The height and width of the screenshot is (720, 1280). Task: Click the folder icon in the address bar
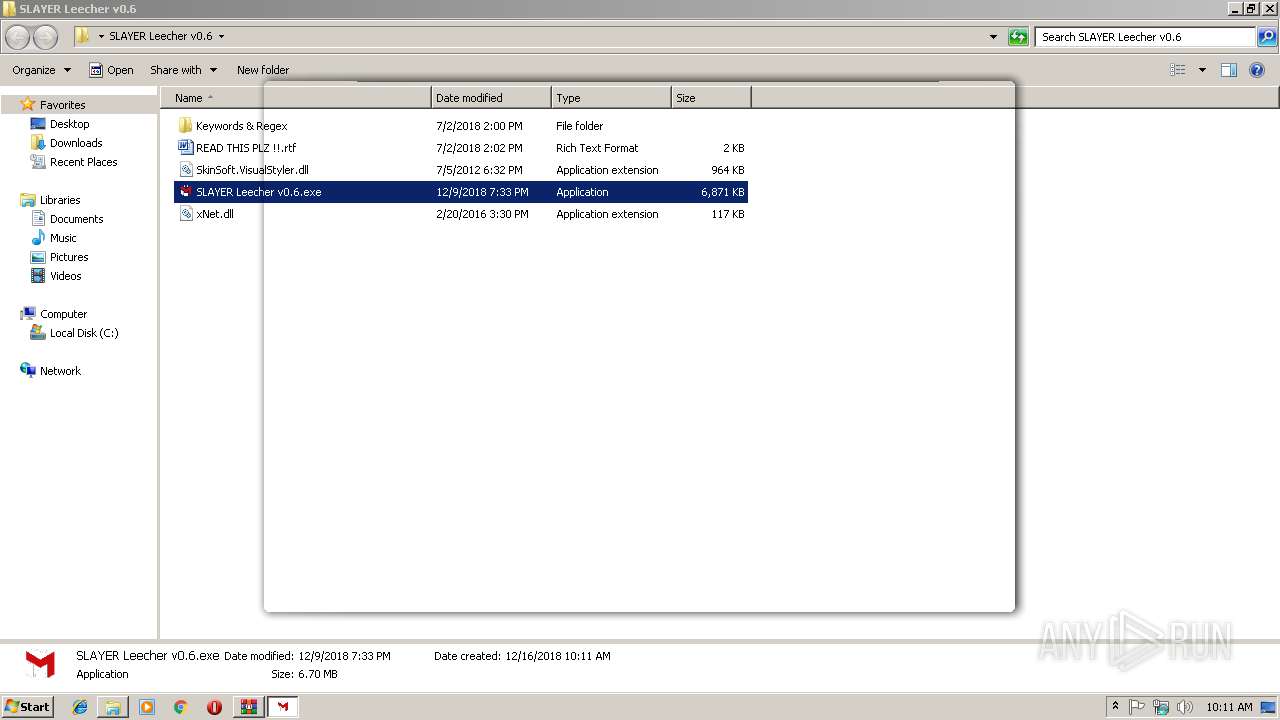click(82, 37)
